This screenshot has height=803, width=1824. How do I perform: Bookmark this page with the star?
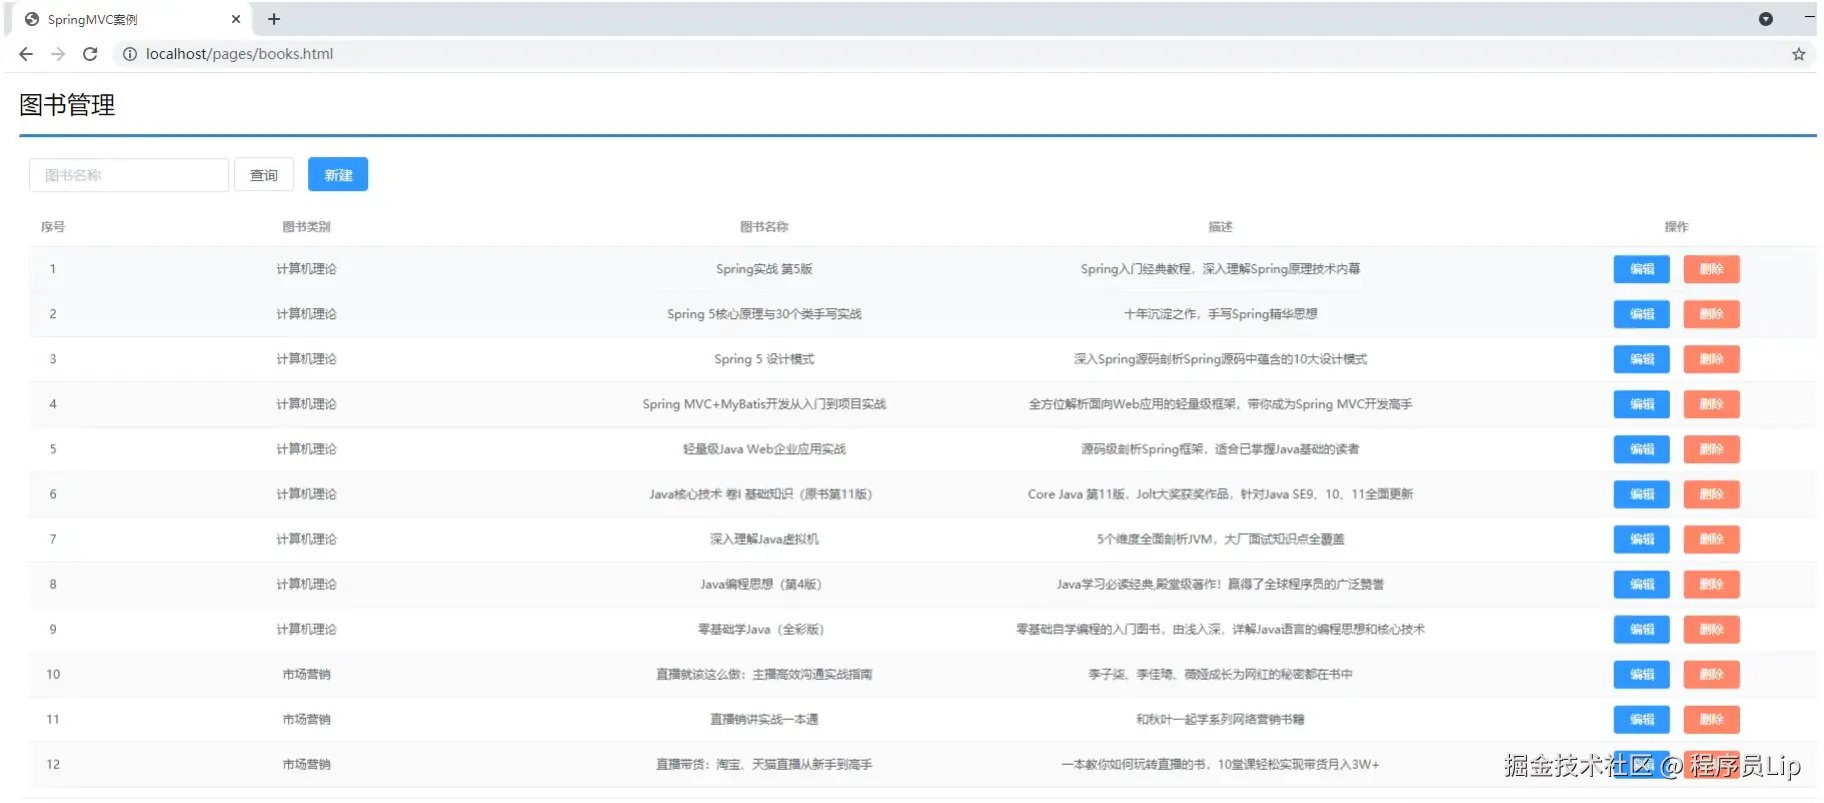click(x=1798, y=54)
